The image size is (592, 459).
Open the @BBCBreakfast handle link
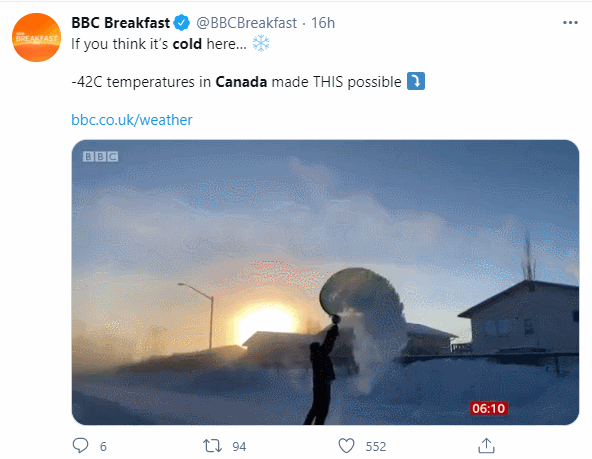pos(247,23)
